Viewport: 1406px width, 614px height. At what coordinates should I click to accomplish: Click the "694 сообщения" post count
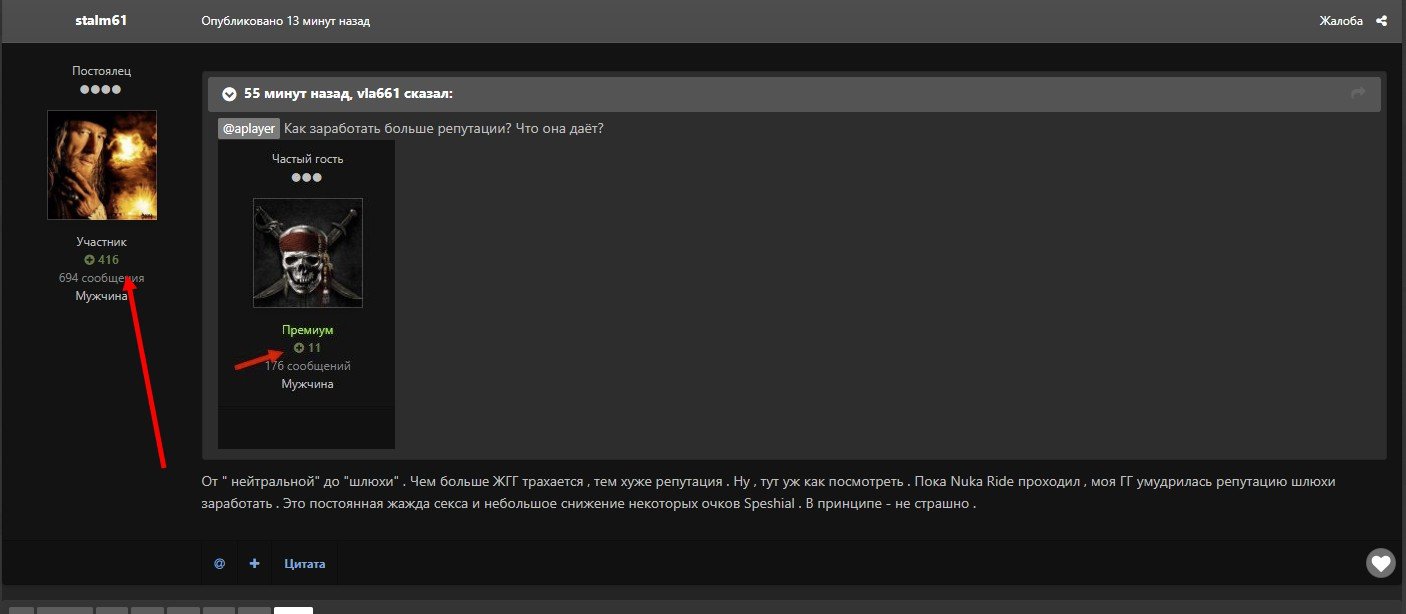pyautogui.click(x=101, y=278)
